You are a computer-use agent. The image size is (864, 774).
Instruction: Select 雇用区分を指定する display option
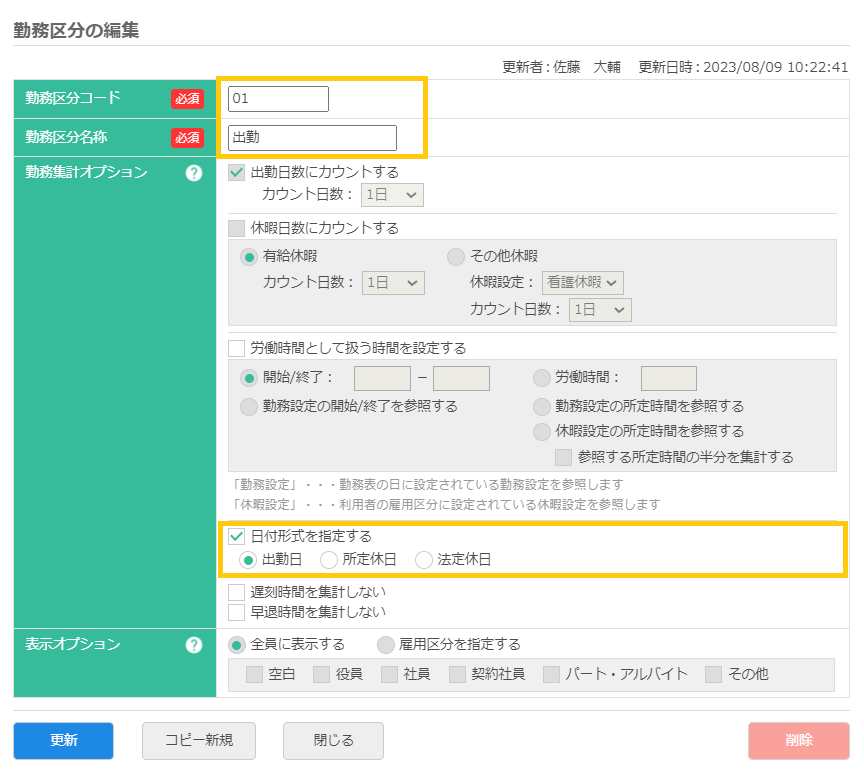click(x=386, y=646)
